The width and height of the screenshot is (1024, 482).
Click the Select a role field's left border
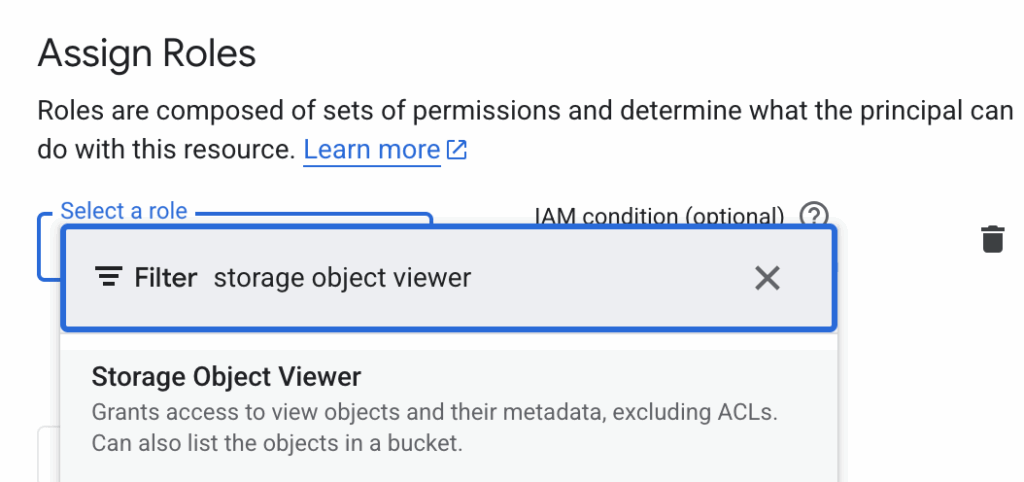40,246
